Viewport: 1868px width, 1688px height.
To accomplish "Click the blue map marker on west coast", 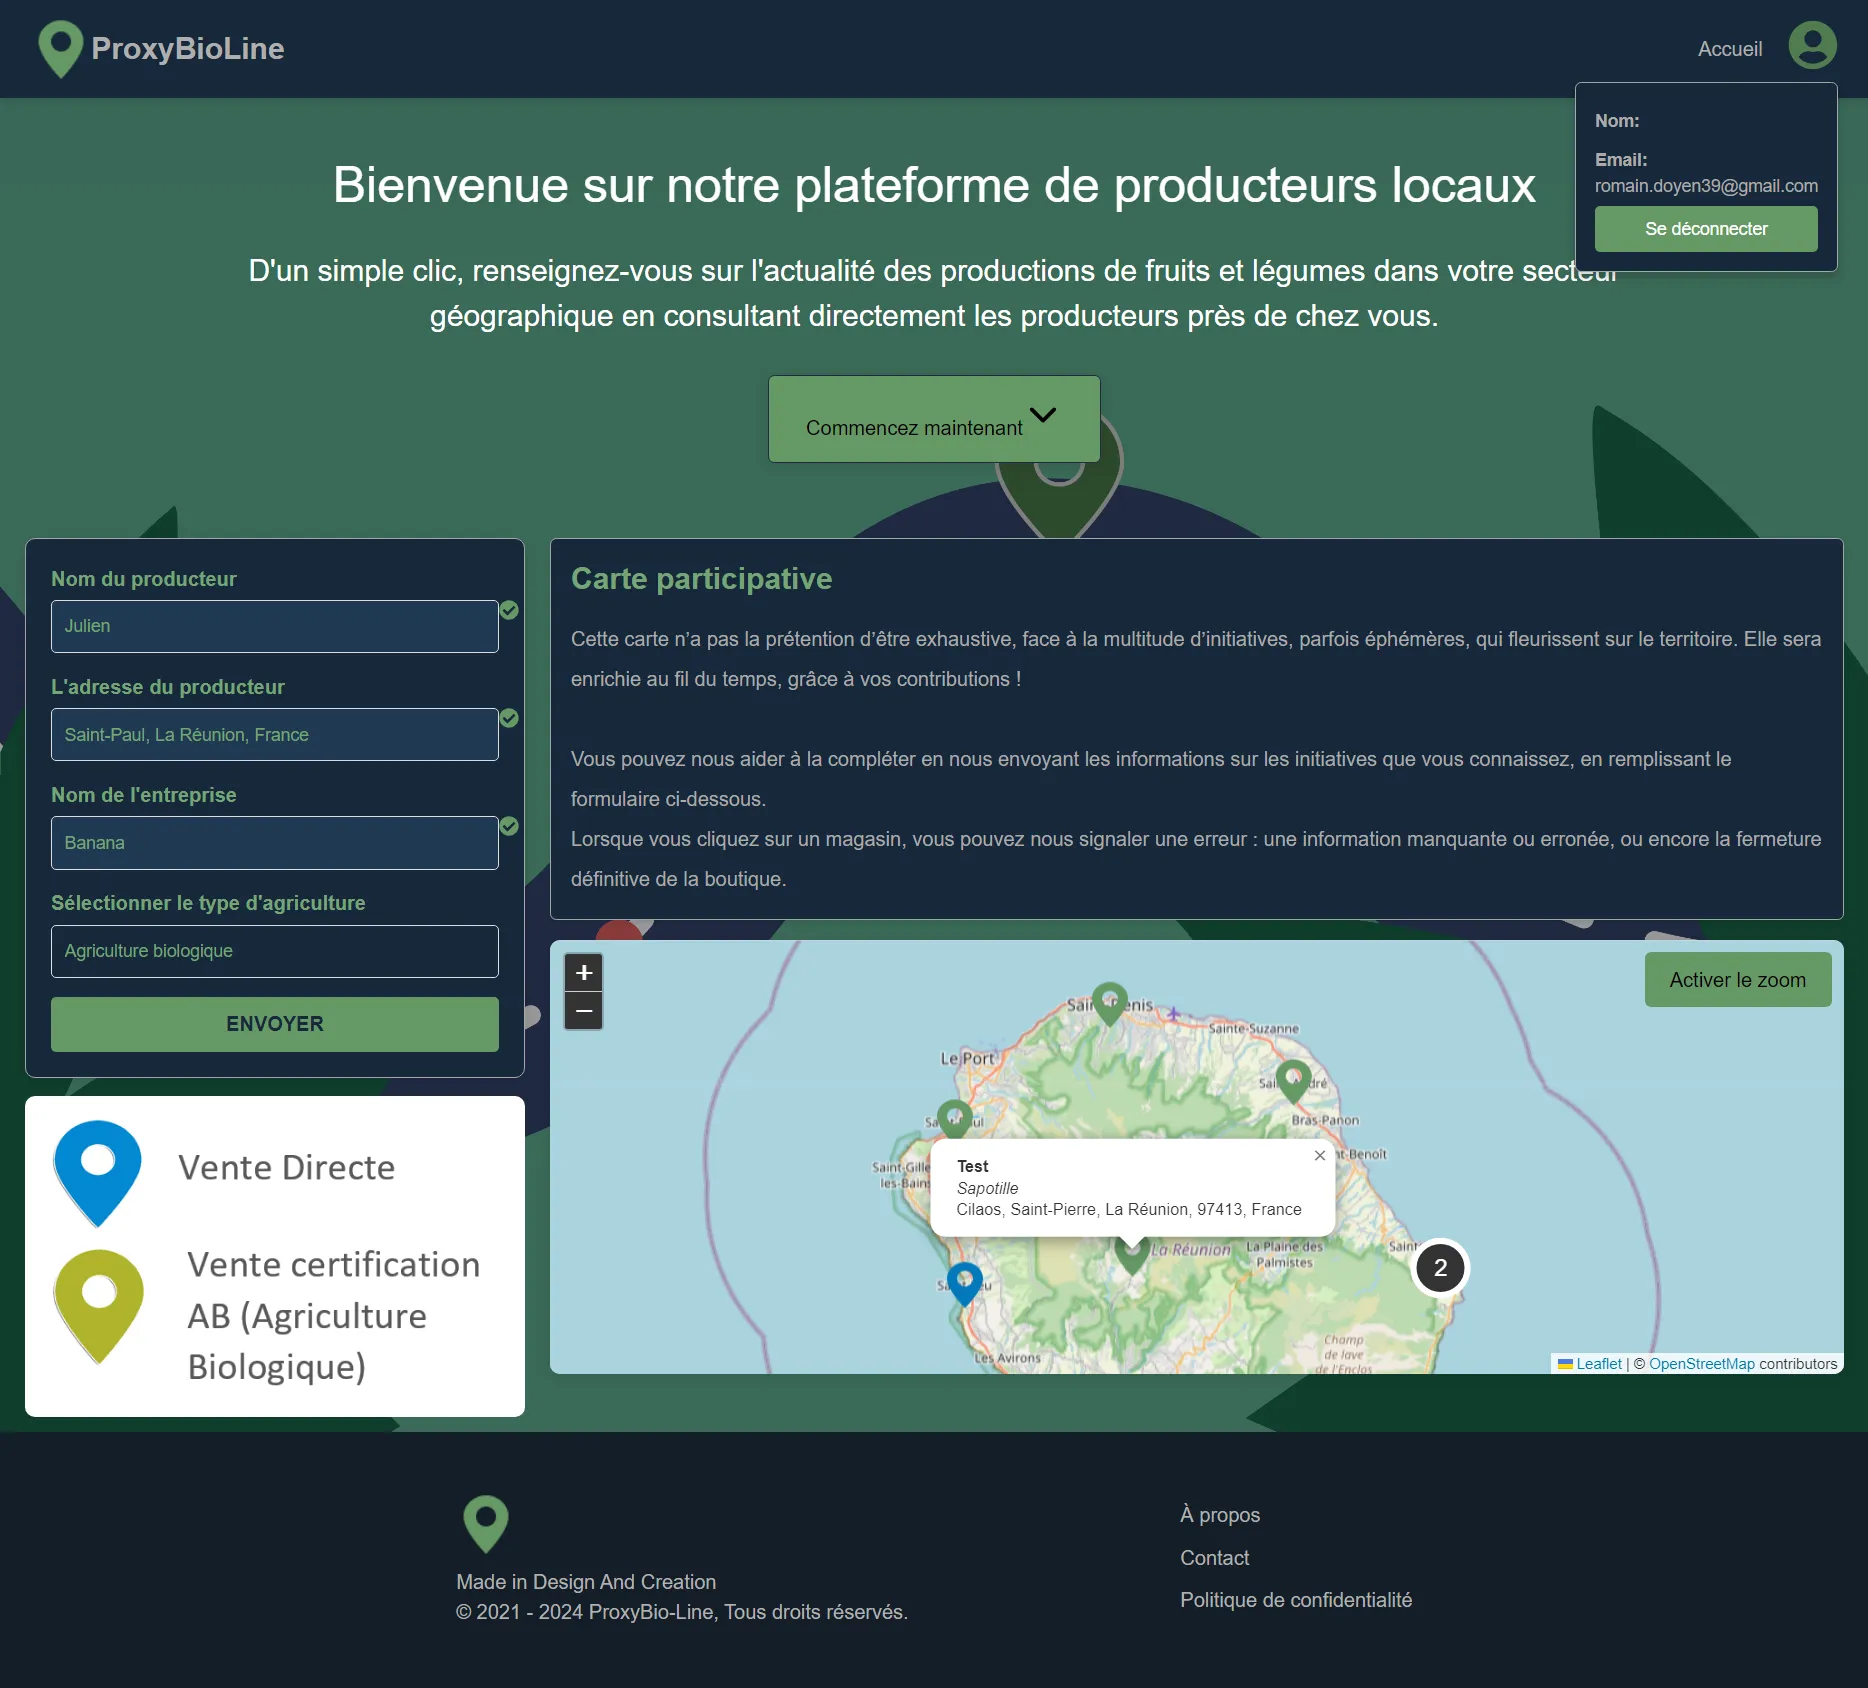I will (x=965, y=1283).
